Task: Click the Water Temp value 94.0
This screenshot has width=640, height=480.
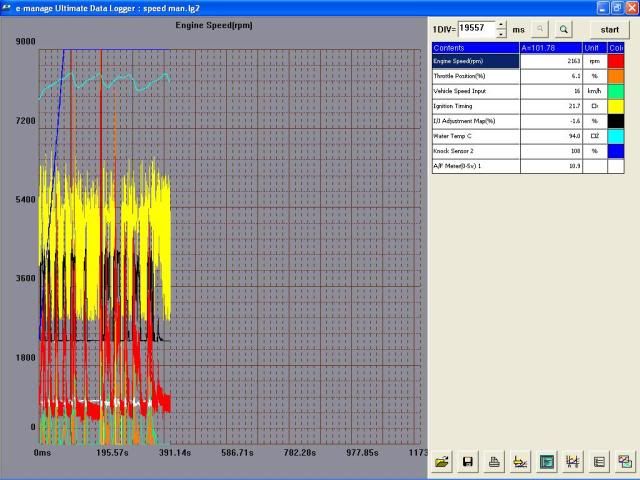Action: [551, 136]
